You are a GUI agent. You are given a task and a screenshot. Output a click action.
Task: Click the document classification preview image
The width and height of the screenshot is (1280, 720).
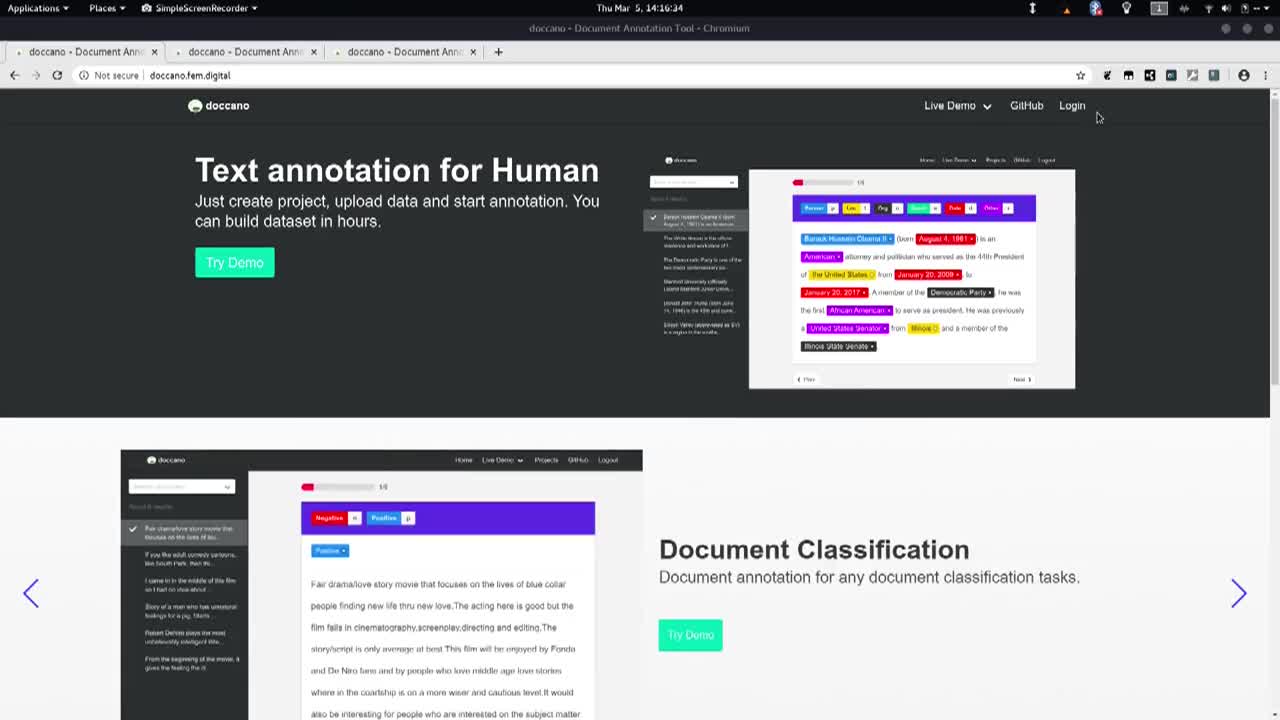381,585
